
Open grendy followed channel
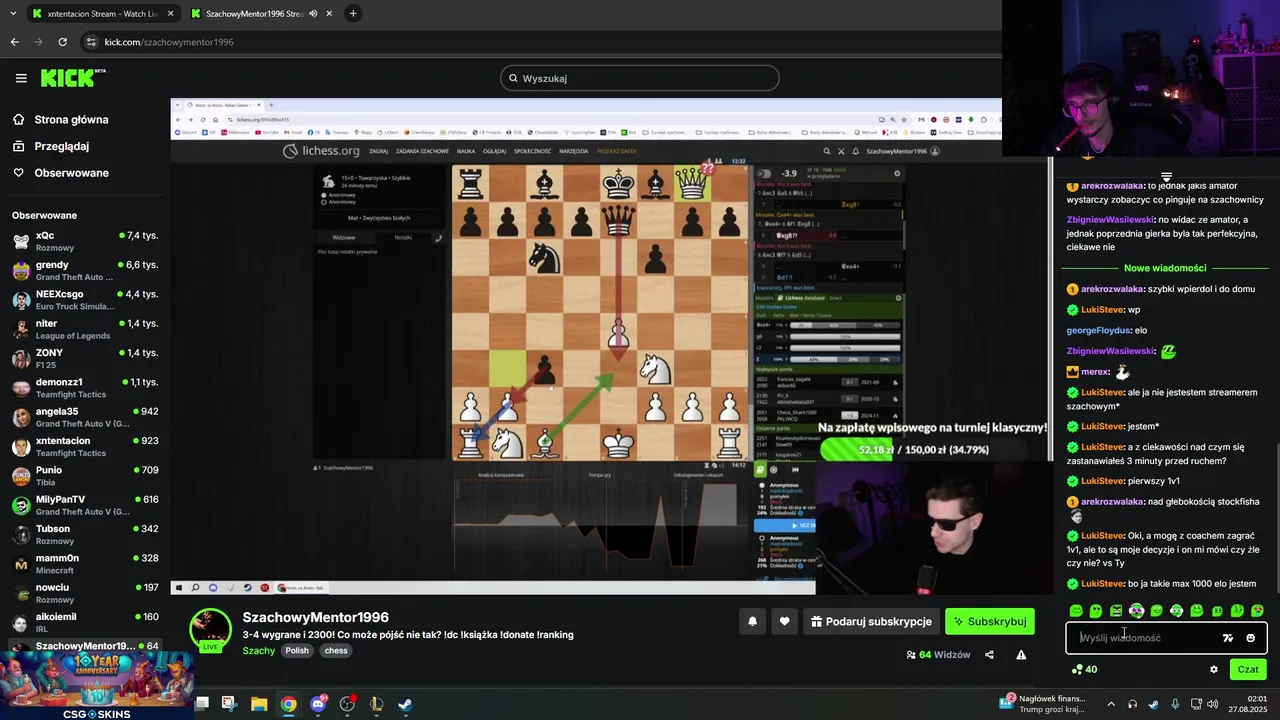point(85,270)
